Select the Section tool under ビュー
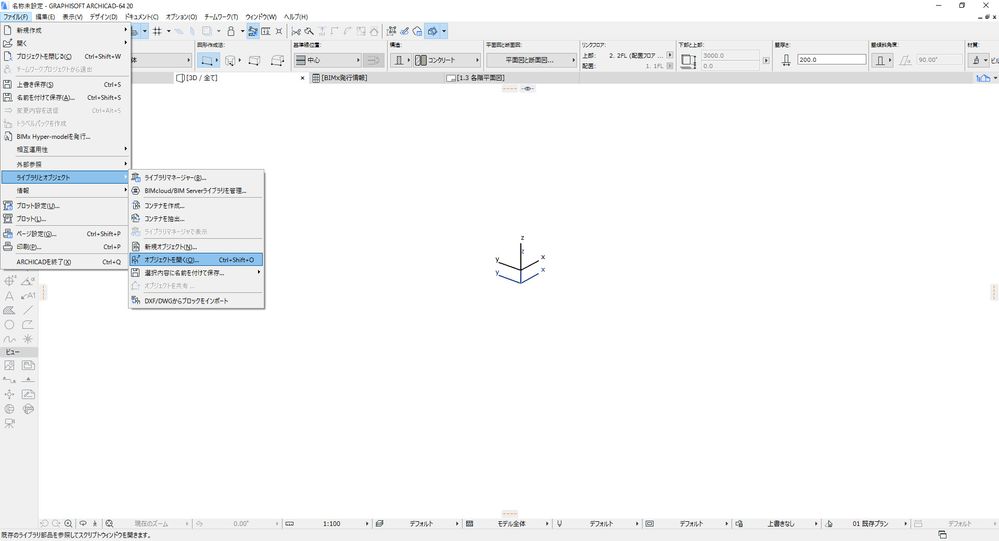Image resolution: width=999 pixels, height=541 pixels. click(10, 380)
